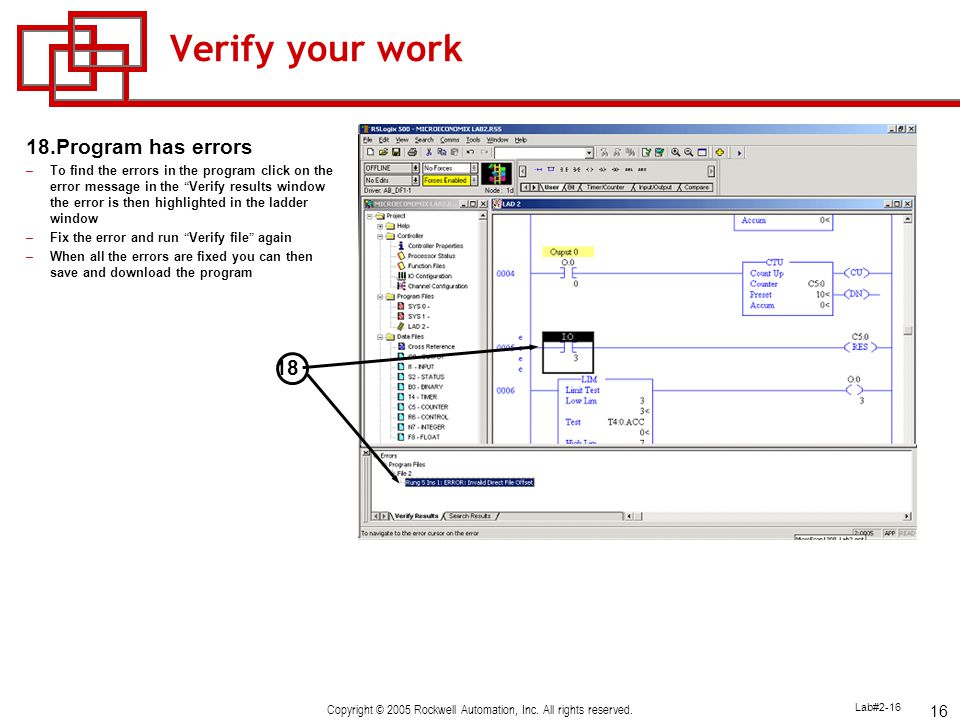Switch to the Bit instruction tab
Image resolution: width=960 pixels, height=720 pixels.
pyautogui.click(x=571, y=187)
